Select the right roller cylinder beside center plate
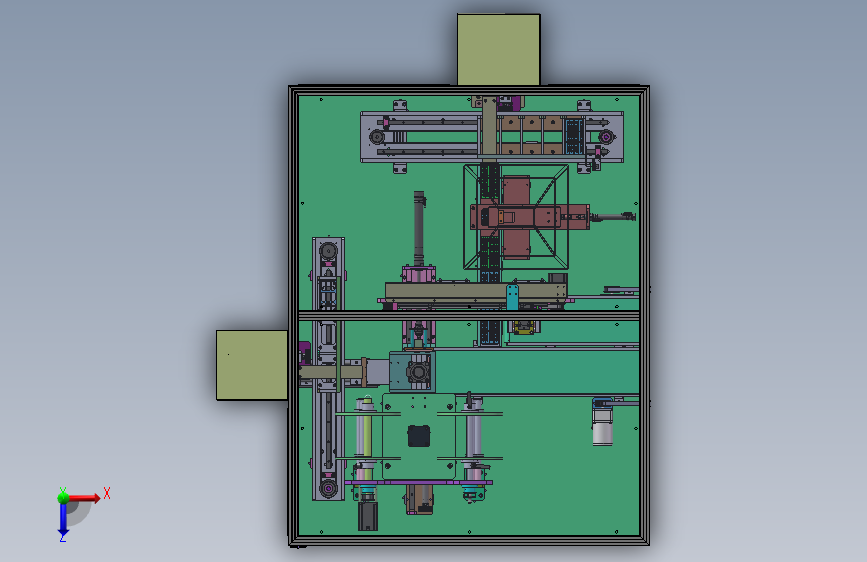Screen dimensions: 867x562 (x=474, y=435)
